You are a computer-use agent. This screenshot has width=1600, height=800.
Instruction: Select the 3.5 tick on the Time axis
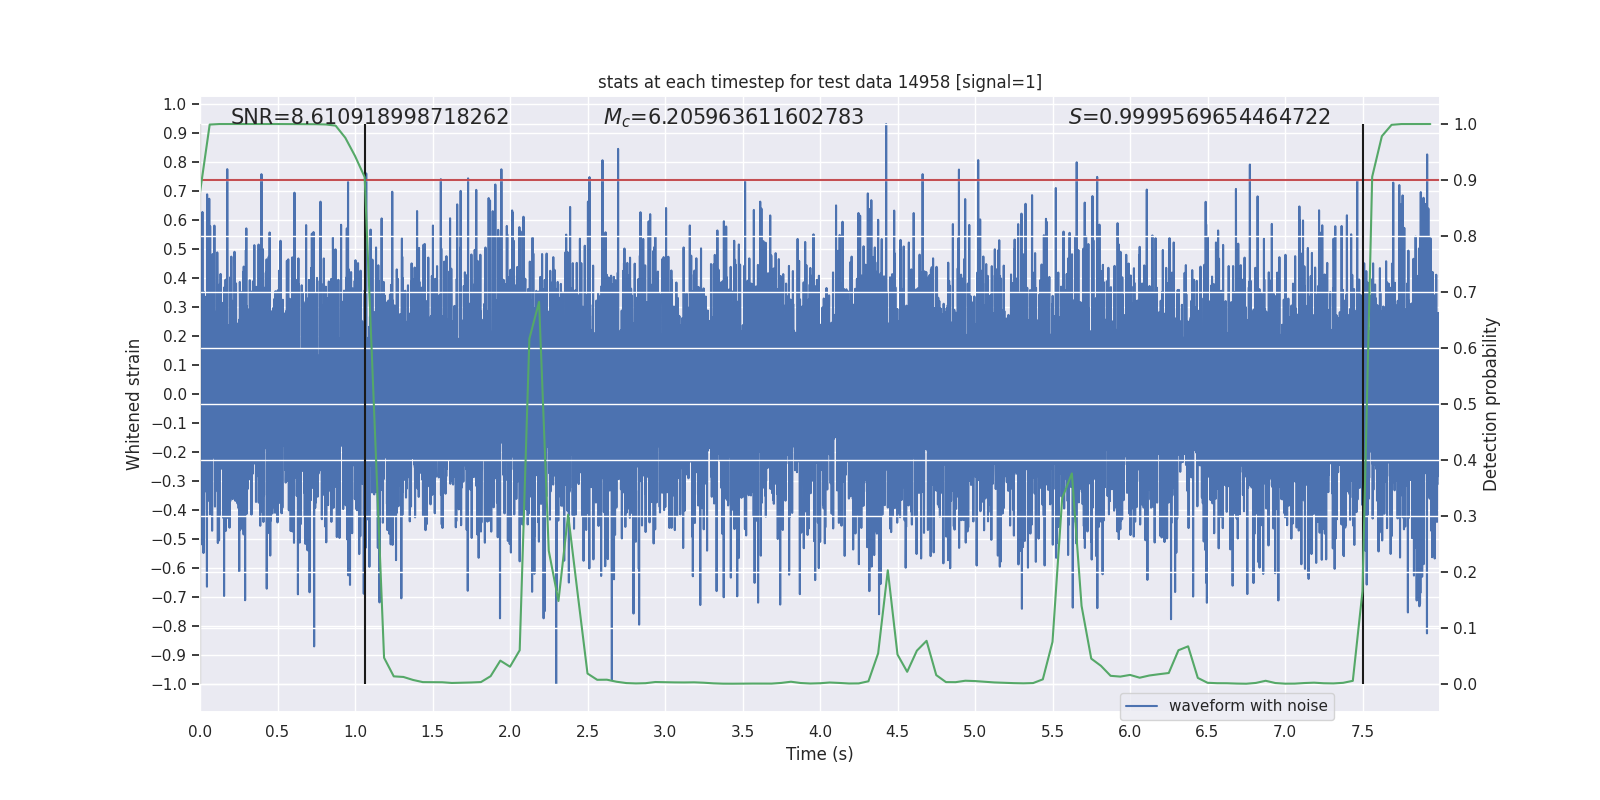click(742, 731)
